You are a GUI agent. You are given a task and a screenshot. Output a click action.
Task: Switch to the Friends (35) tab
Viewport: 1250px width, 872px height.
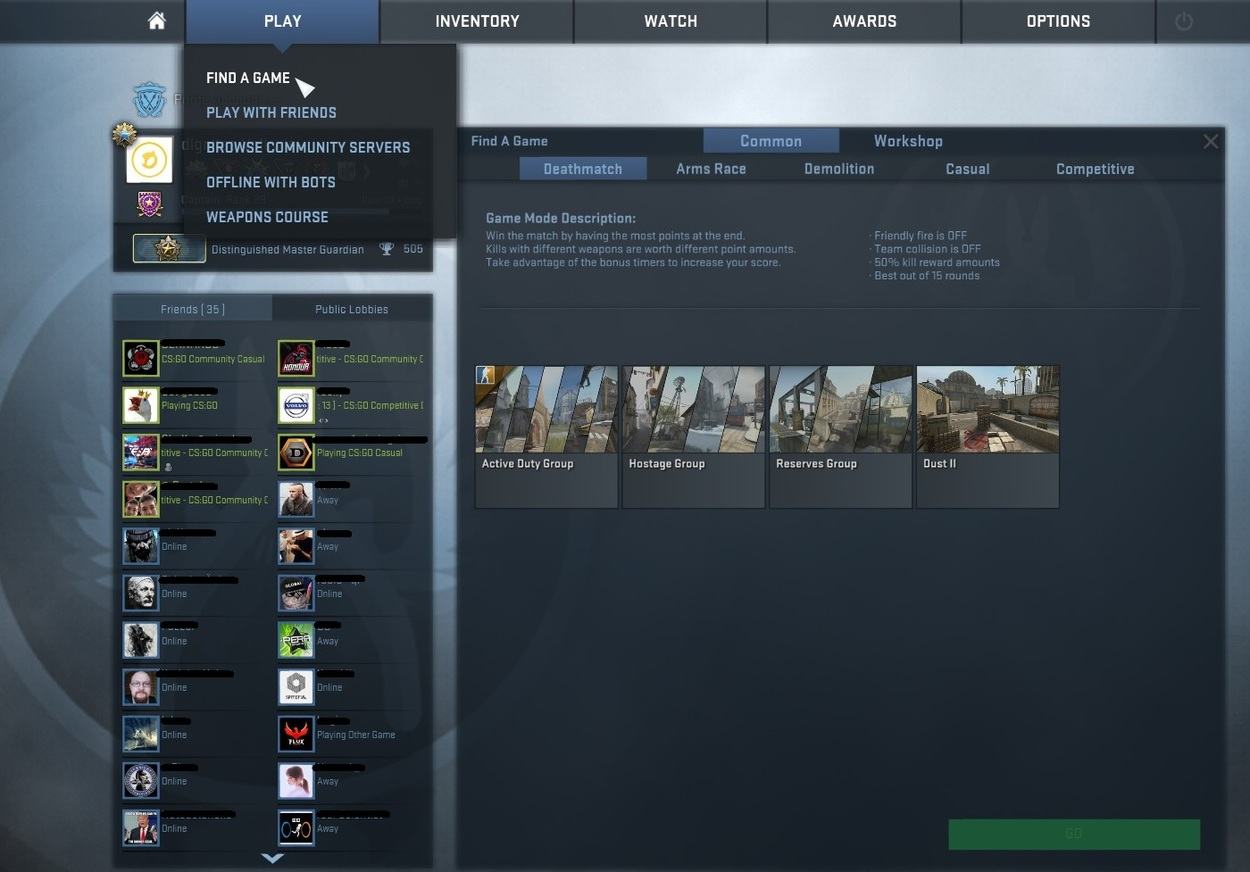(x=192, y=309)
